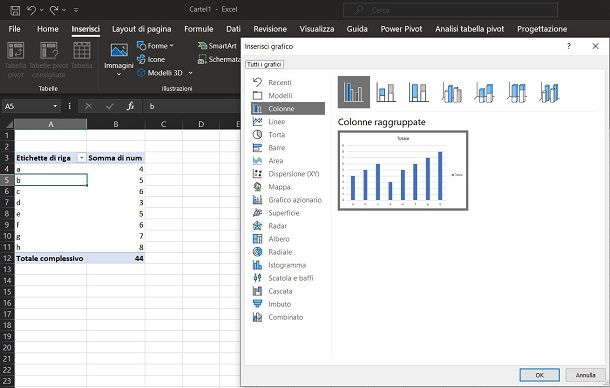Open the Redo history dropdown arrow

pyautogui.click(x=64, y=10)
